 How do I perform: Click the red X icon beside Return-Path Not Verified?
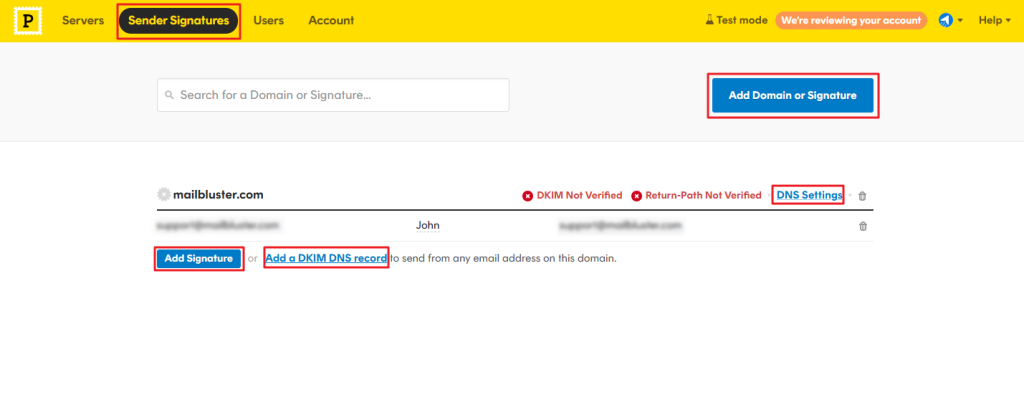[x=637, y=196]
